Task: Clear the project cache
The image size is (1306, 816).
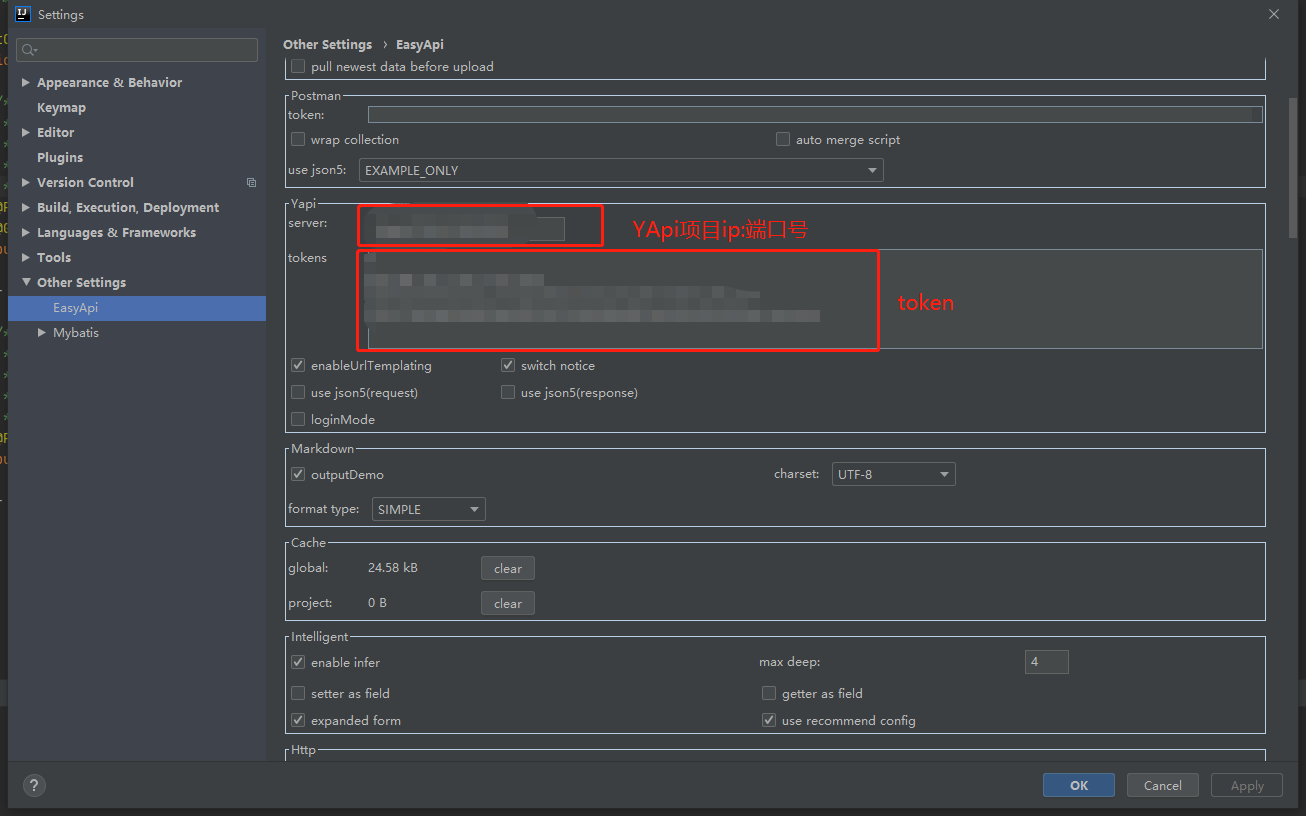Action: 508,604
